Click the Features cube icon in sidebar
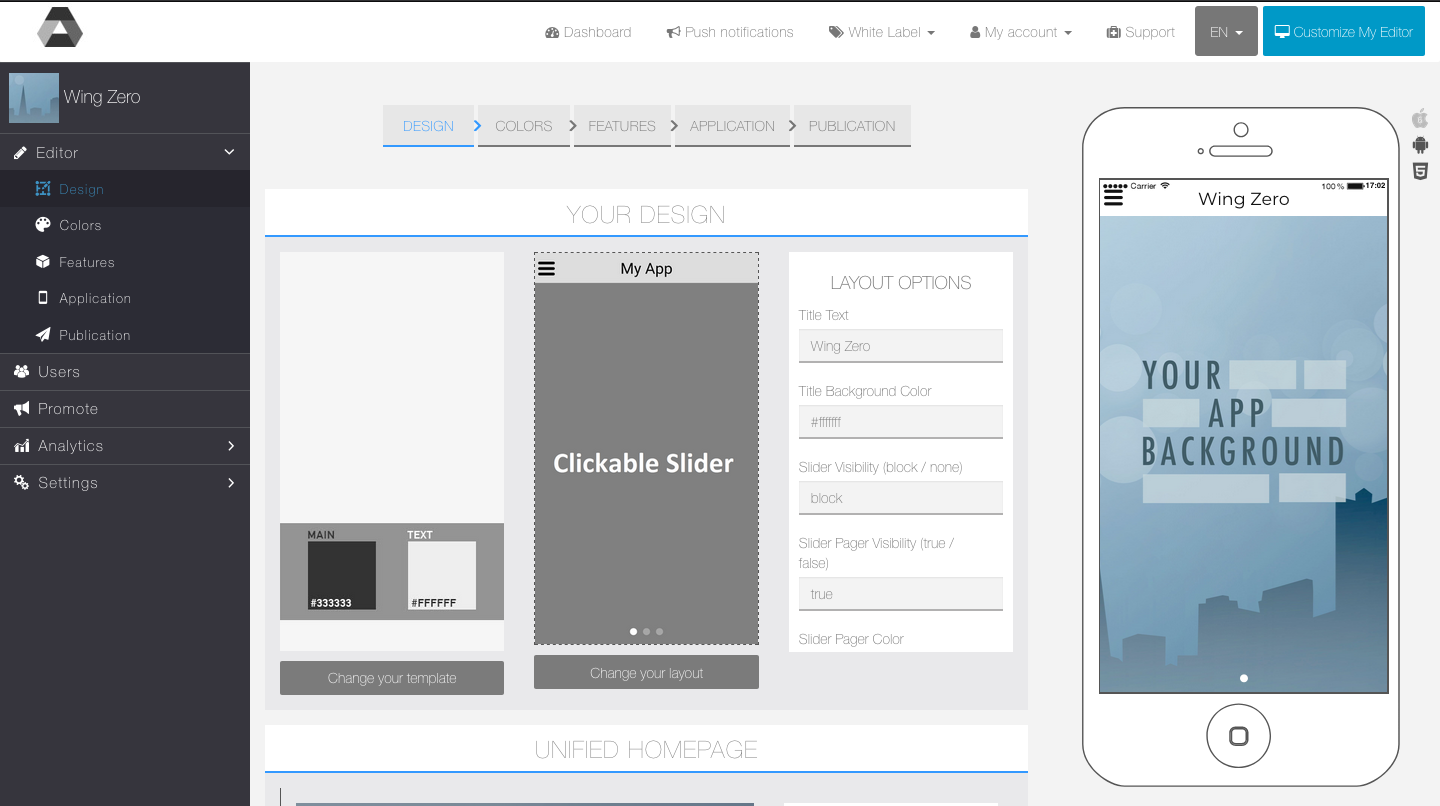The image size is (1440, 806). coord(43,262)
